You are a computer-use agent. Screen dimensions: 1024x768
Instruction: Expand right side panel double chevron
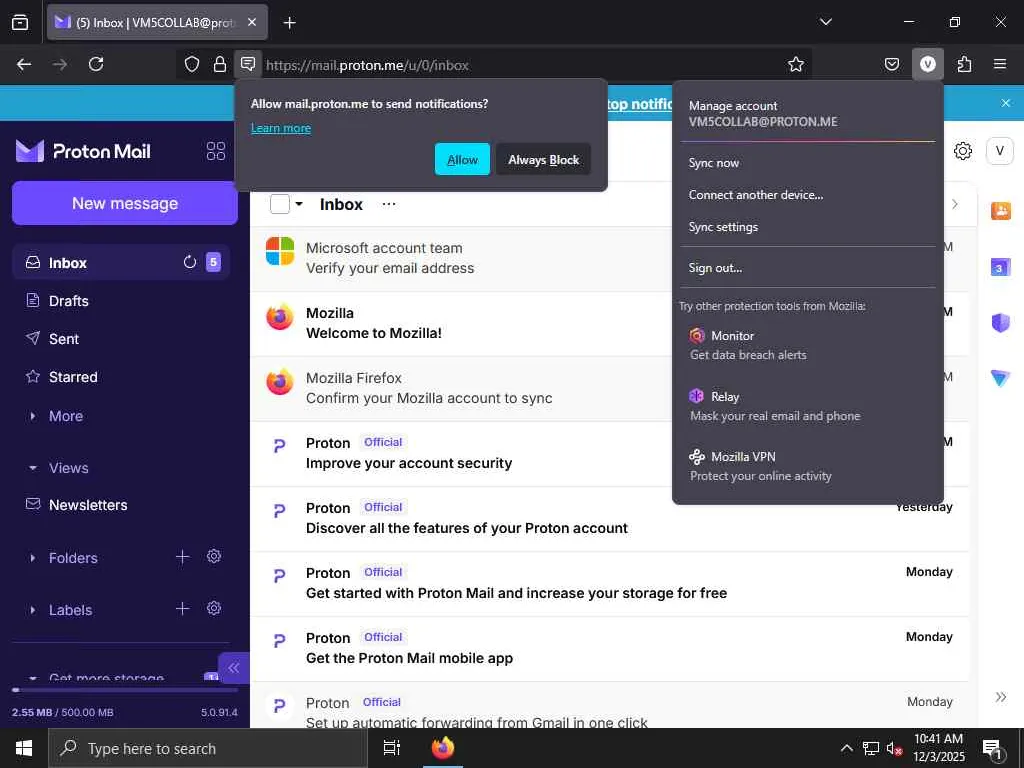(x=1000, y=697)
